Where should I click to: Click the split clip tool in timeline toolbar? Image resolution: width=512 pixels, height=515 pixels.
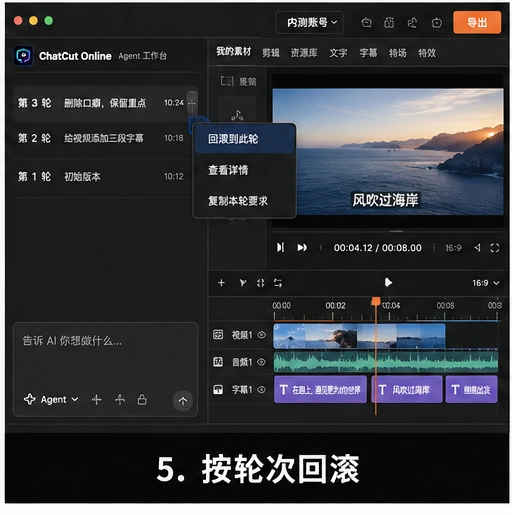261,283
